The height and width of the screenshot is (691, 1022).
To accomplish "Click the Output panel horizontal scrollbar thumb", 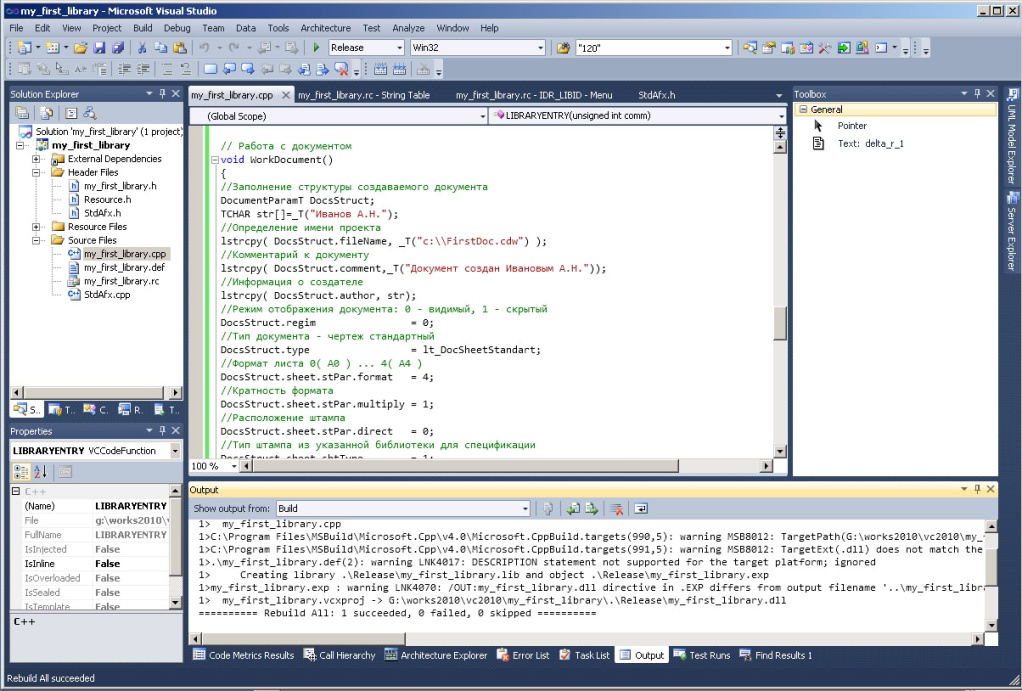I will [304, 639].
